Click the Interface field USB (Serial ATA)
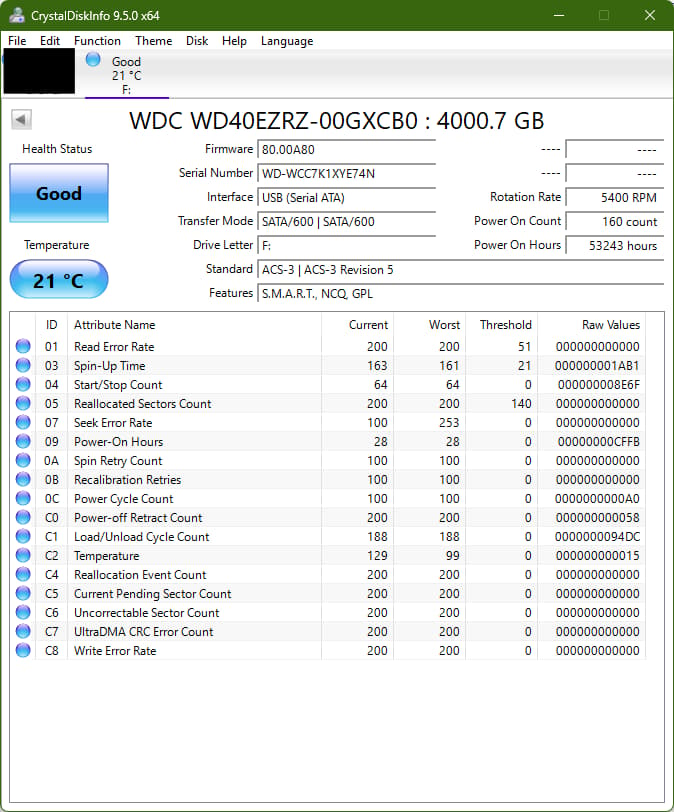This screenshot has height=812, width=674. click(346, 197)
